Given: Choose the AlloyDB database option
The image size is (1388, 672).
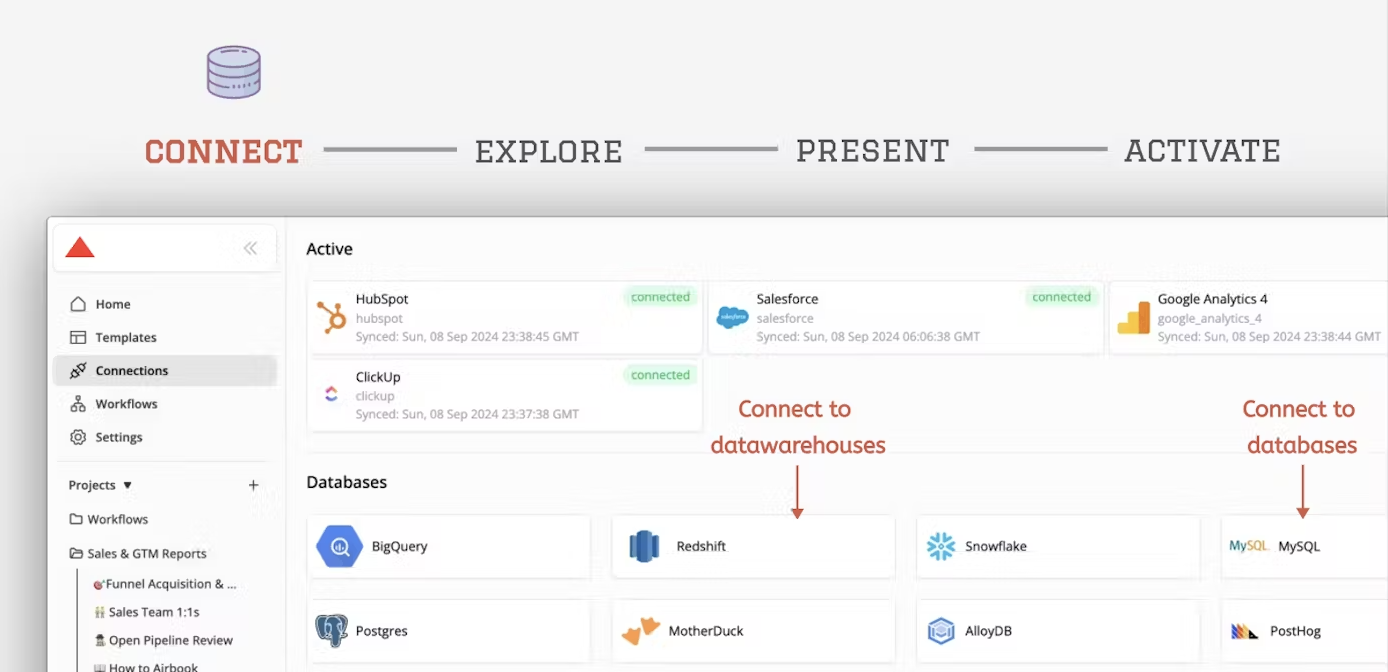Looking at the screenshot, I should [1058, 631].
